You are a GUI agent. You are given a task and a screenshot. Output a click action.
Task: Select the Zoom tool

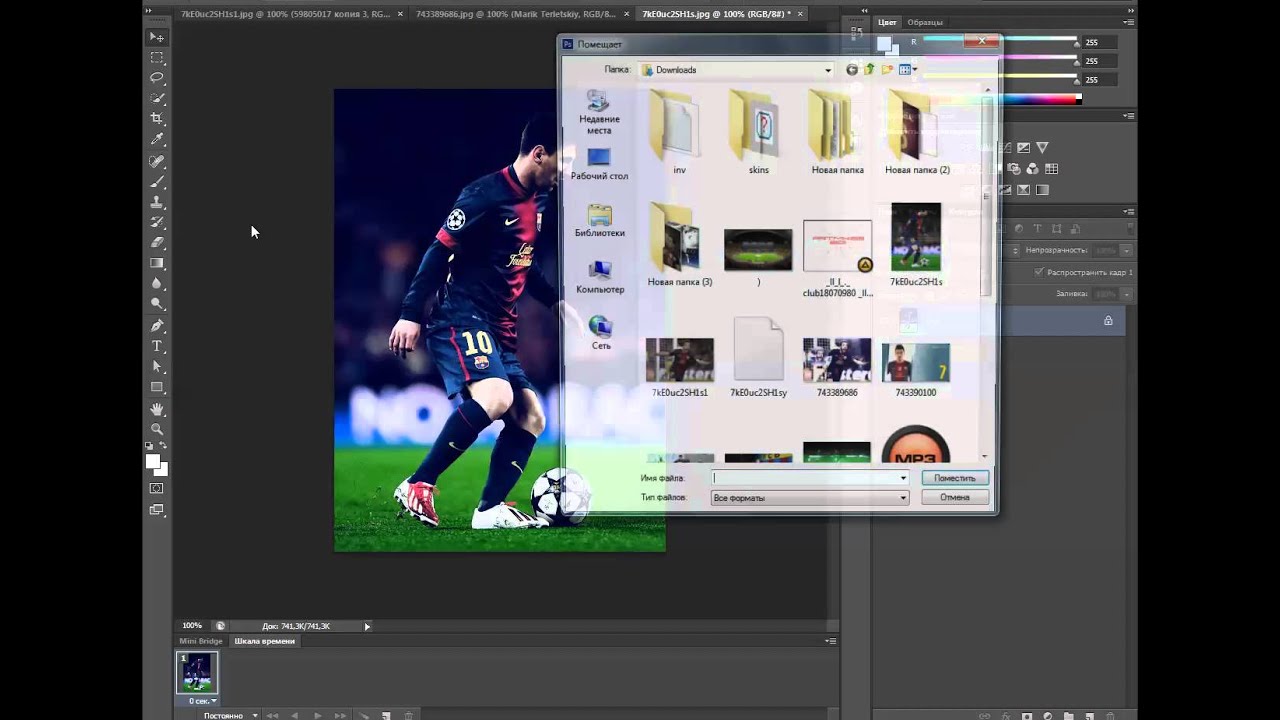157,429
